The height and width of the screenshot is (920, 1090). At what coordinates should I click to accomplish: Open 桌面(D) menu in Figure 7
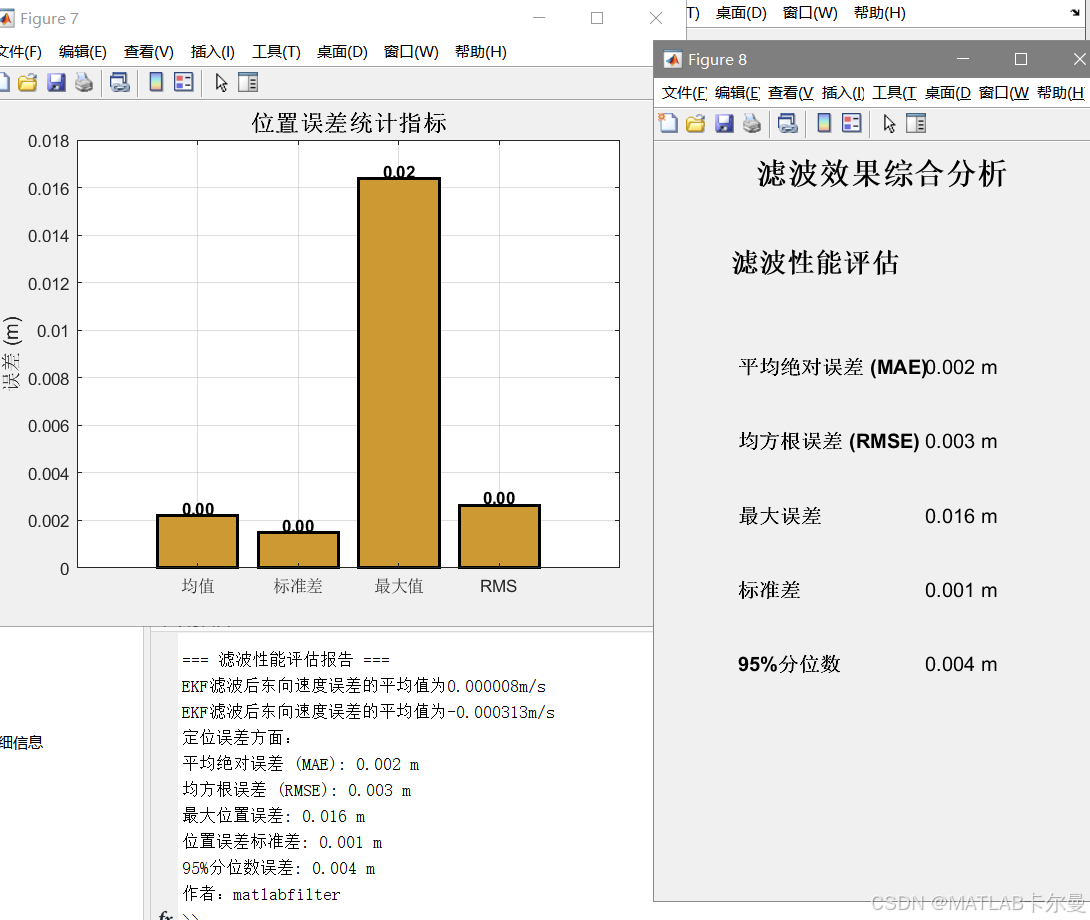[342, 51]
